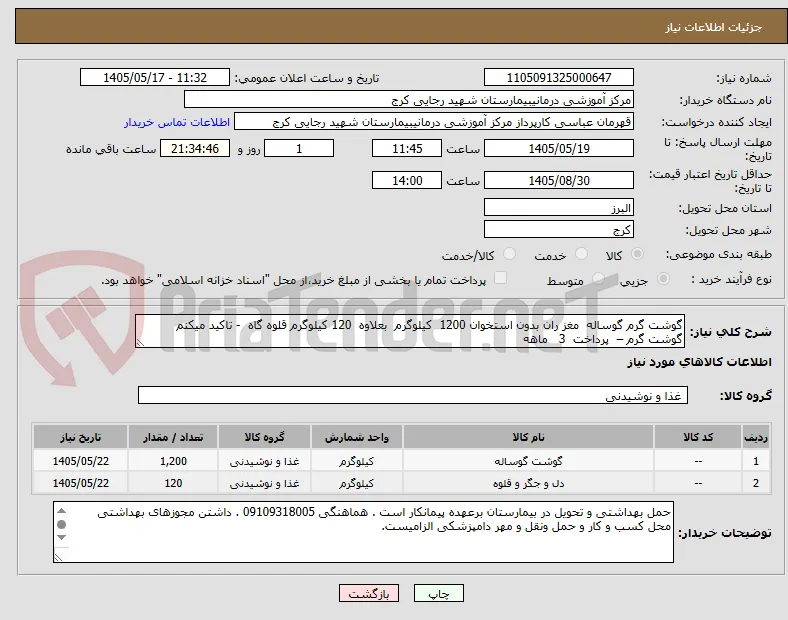Click the delivery city field کرج

(558, 229)
